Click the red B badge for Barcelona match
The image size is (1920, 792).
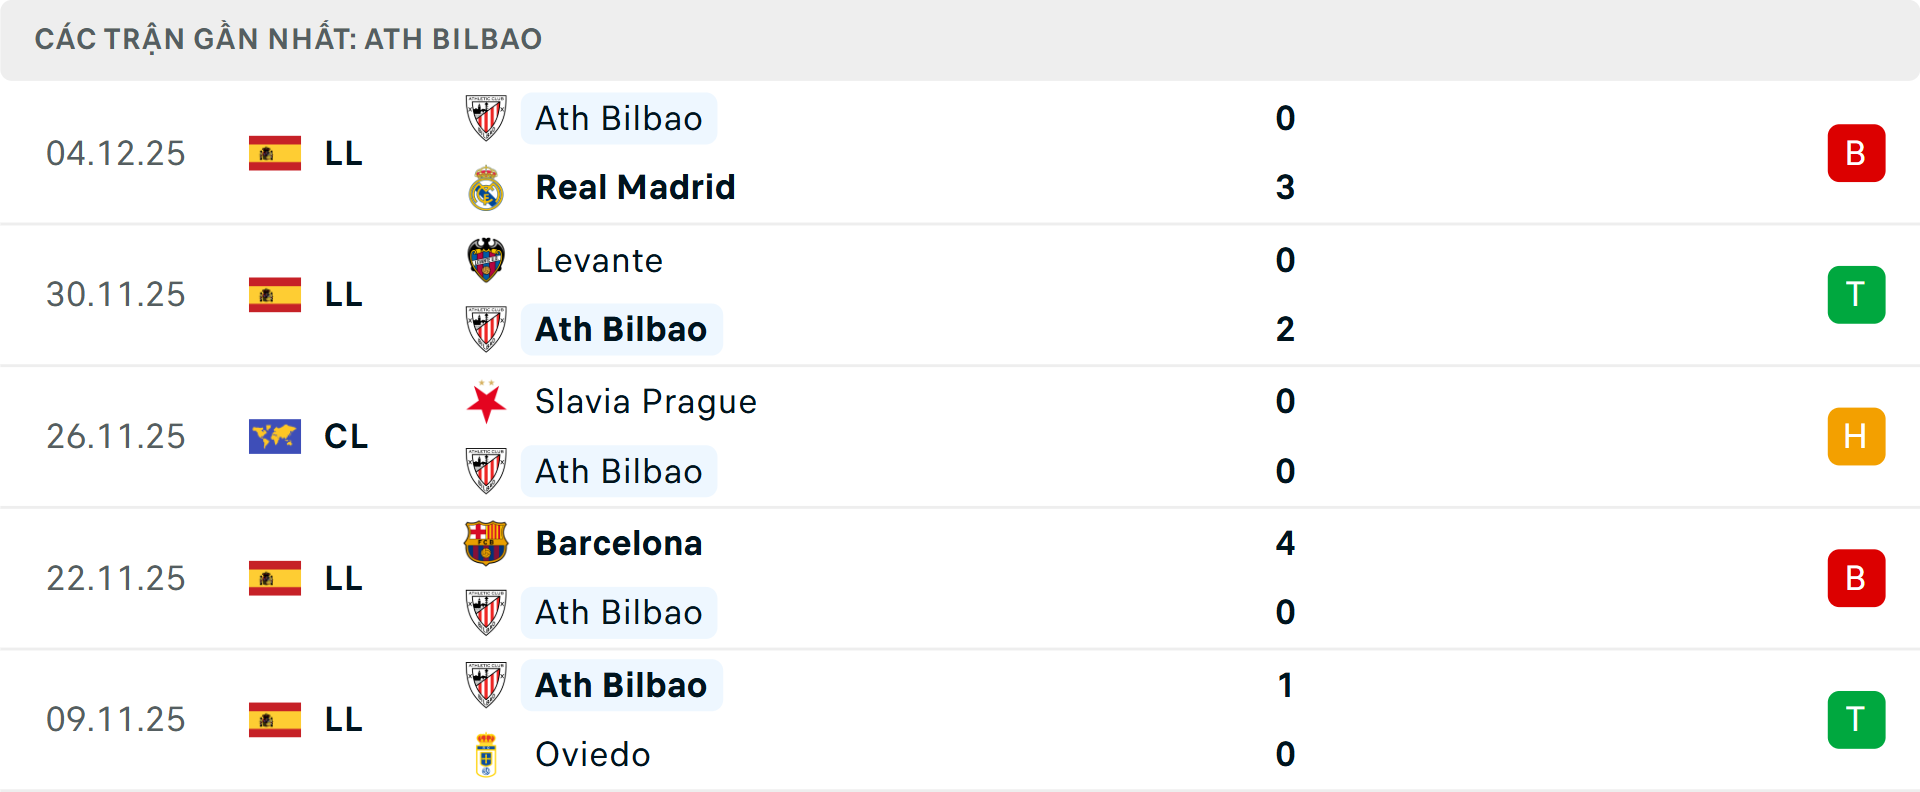(1856, 578)
